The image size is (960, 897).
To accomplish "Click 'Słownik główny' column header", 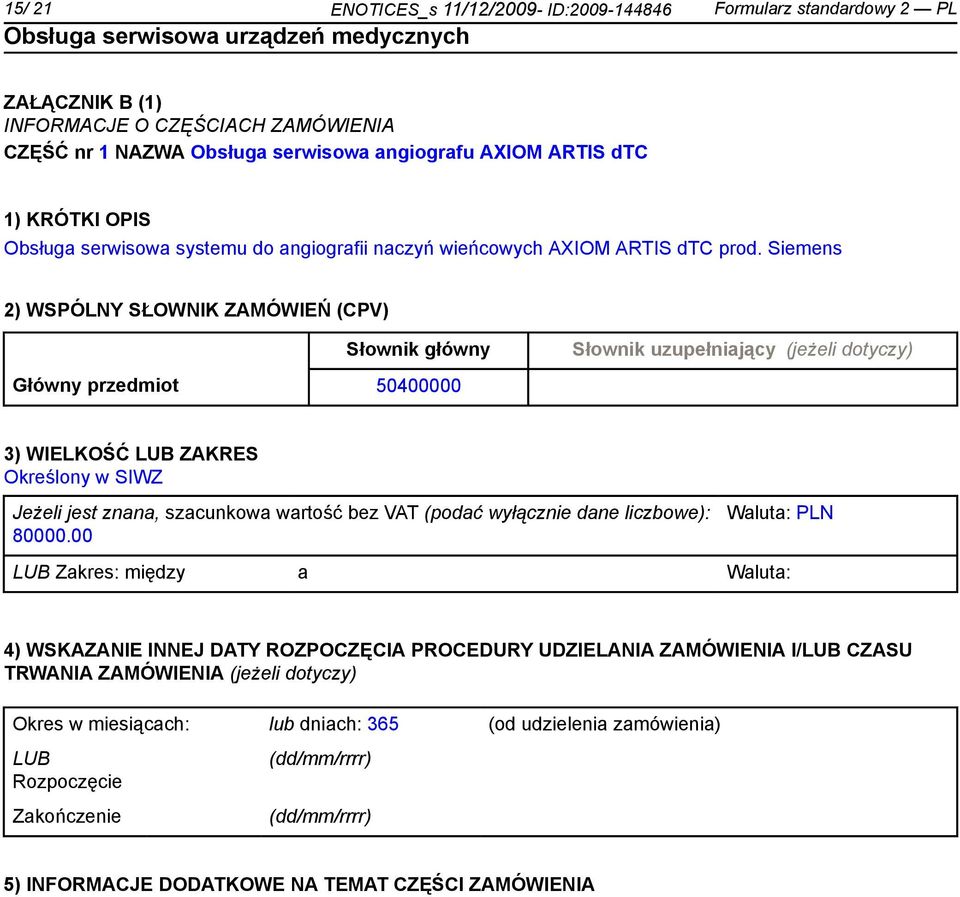I will [418, 350].
